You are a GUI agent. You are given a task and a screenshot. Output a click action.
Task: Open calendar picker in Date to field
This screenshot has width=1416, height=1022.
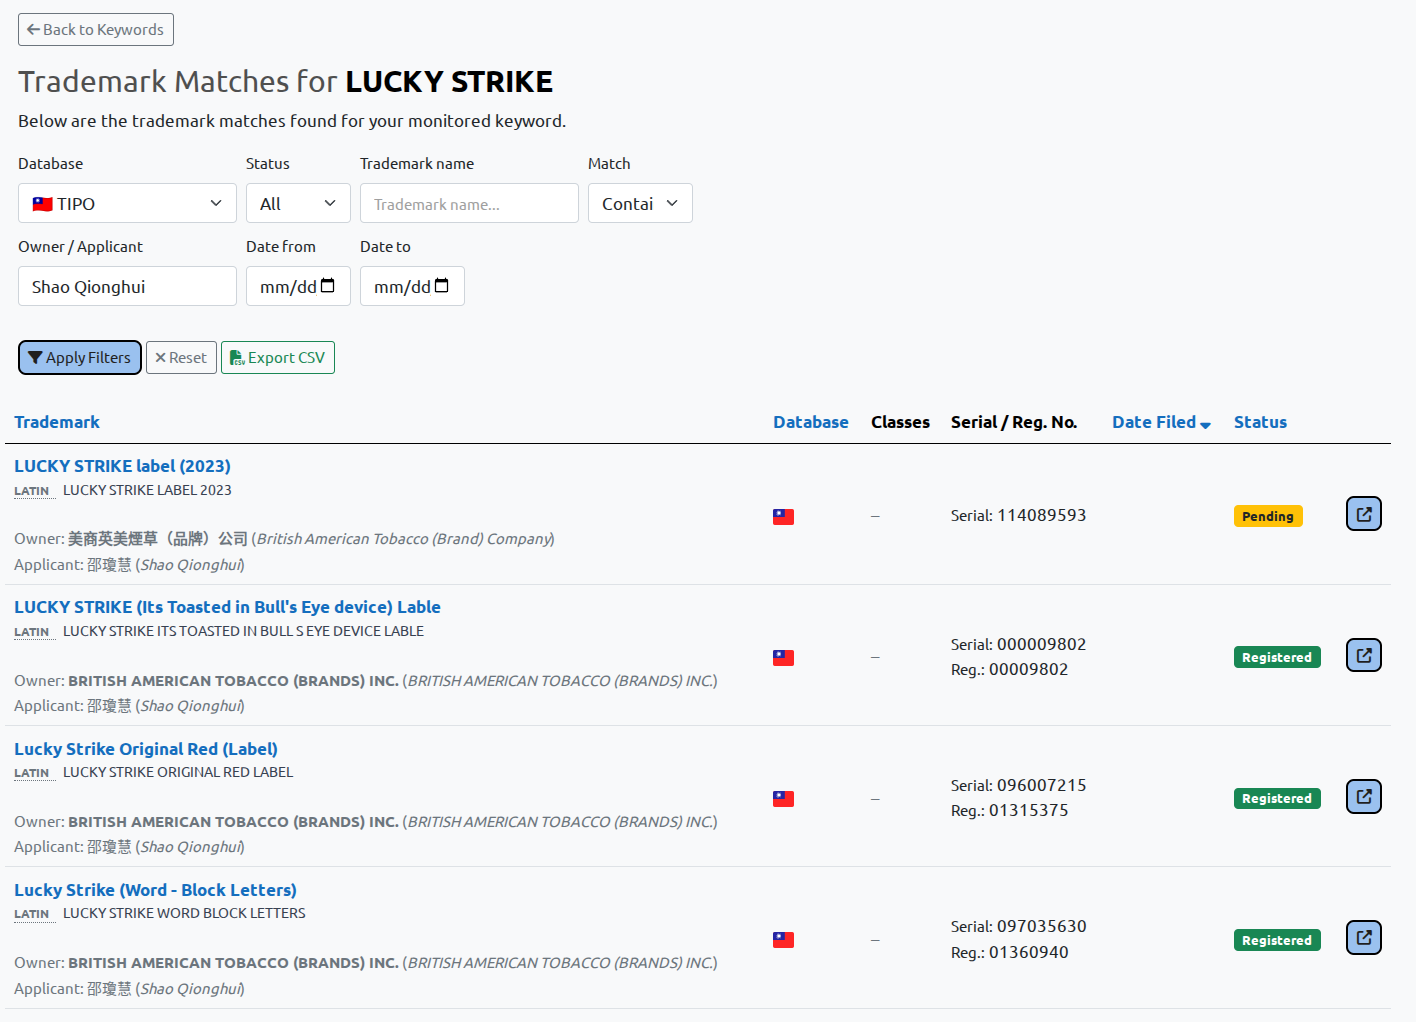pyautogui.click(x=441, y=286)
